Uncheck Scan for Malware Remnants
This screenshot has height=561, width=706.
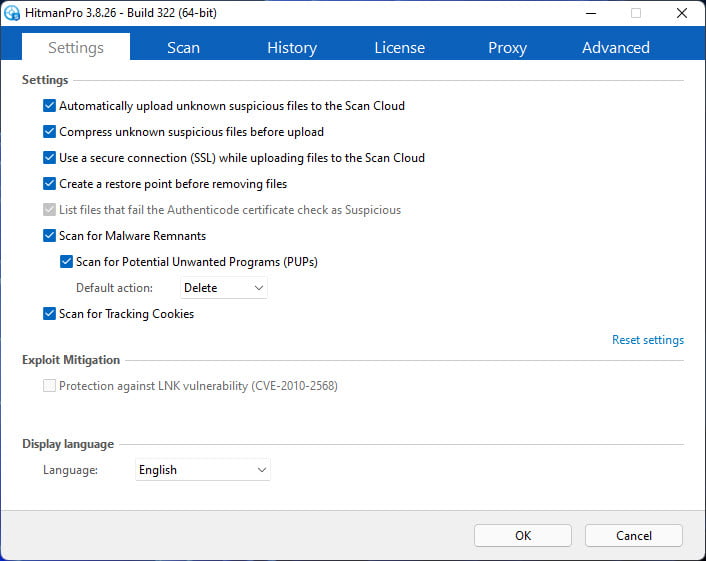coord(50,235)
